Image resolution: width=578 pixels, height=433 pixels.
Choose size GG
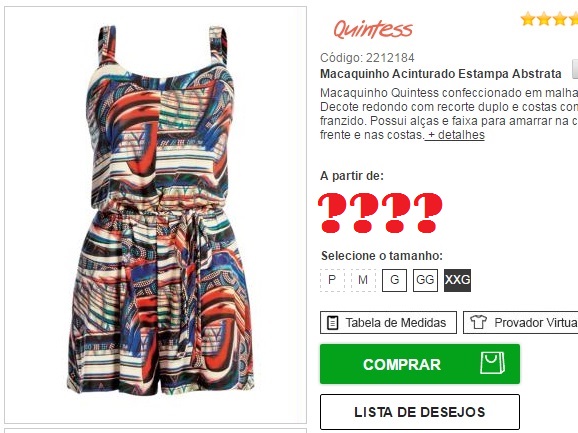tap(425, 280)
